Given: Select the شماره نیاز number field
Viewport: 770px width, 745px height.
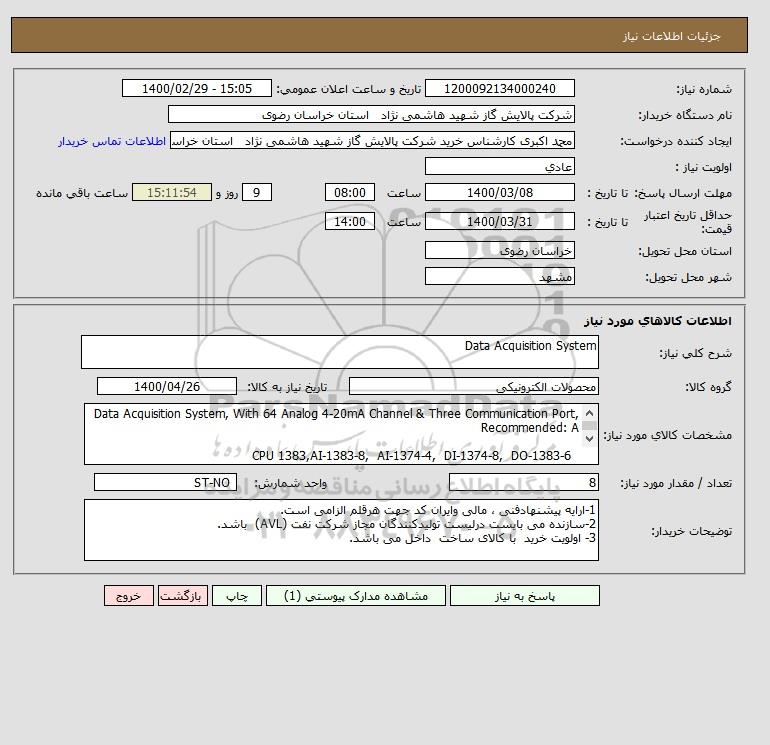Looking at the screenshot, I should click(x=499, y=88).
